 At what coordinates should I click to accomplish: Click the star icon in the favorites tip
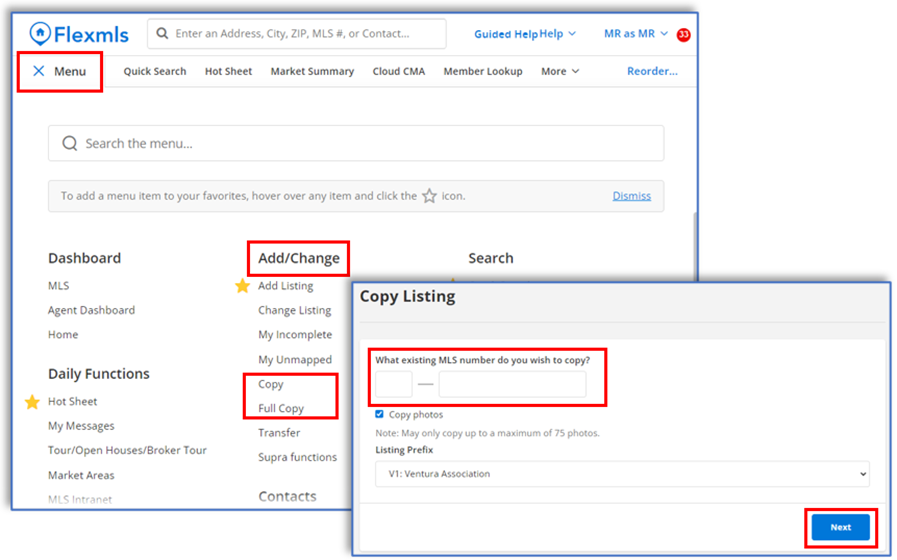429,196
